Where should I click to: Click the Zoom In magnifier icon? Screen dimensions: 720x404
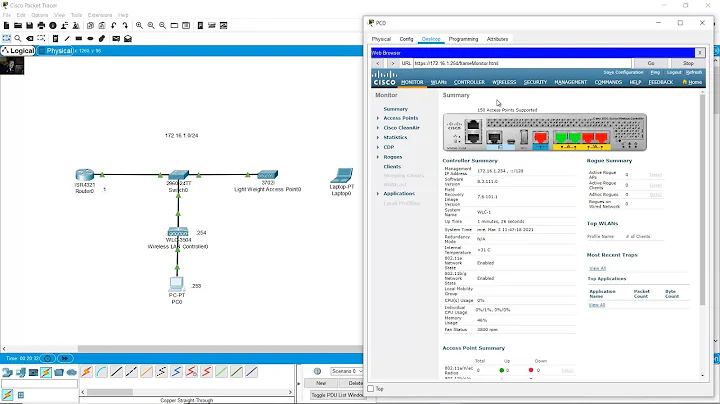click(139, 26)
